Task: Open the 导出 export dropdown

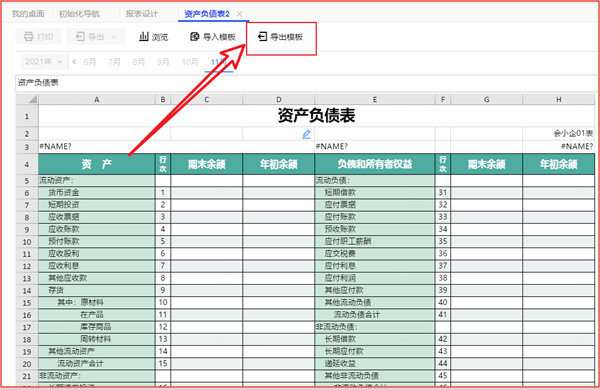Action: click(96, 37)
